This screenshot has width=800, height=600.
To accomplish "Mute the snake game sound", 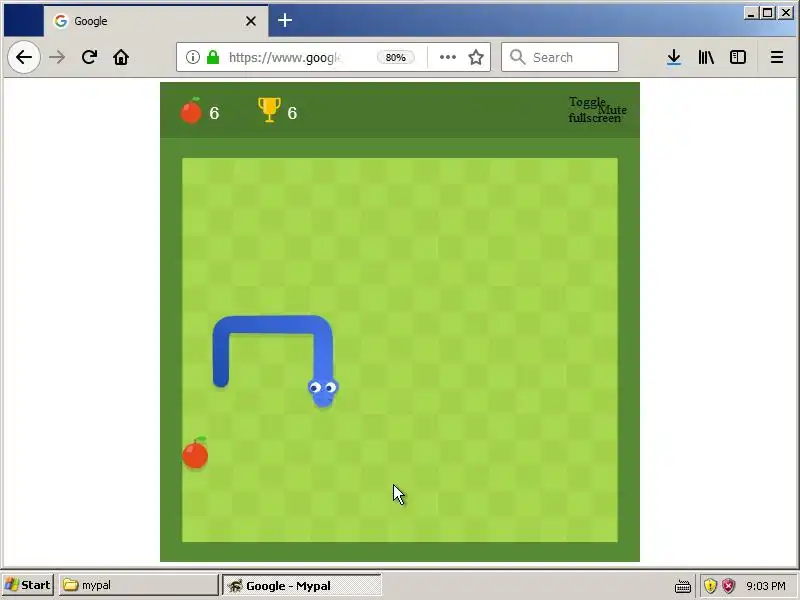I will tap(613, 110).
